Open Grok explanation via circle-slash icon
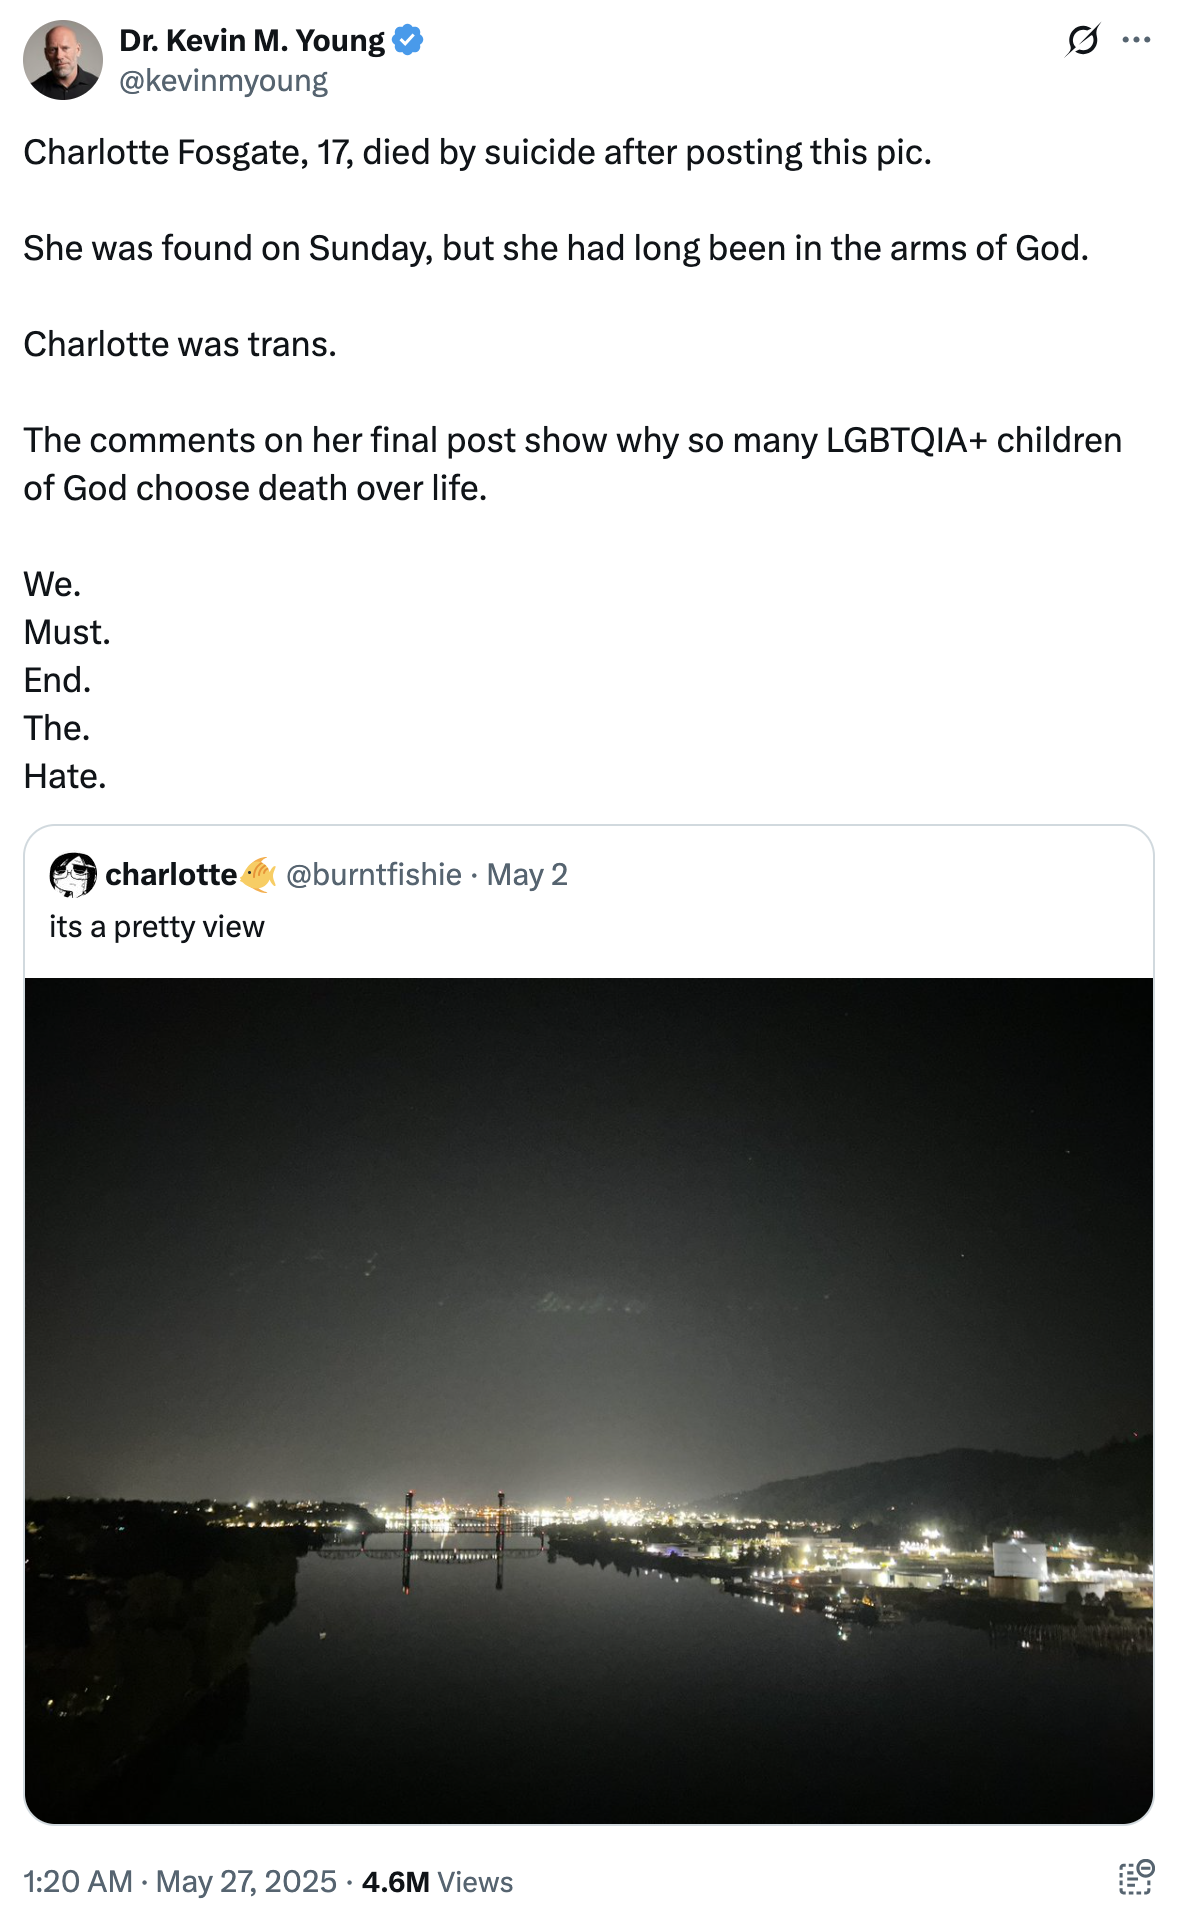 tap(1083, 38)
